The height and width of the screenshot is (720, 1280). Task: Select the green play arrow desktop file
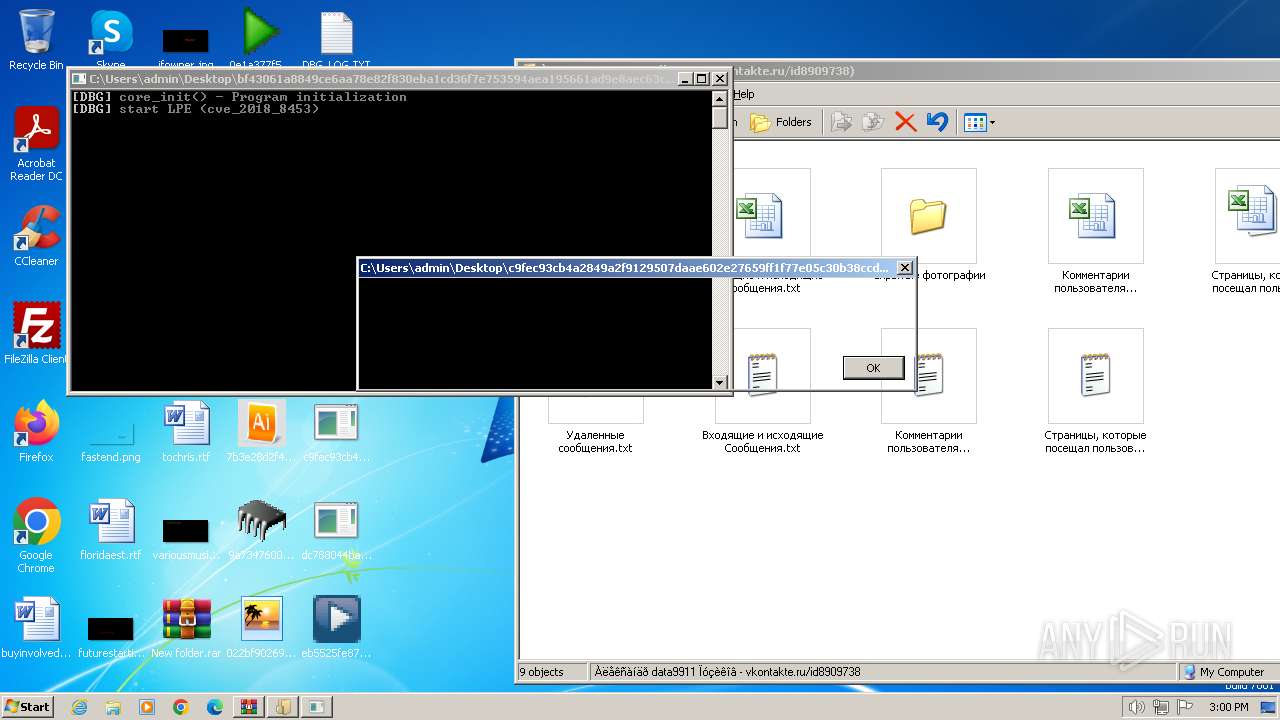point(259,39)
